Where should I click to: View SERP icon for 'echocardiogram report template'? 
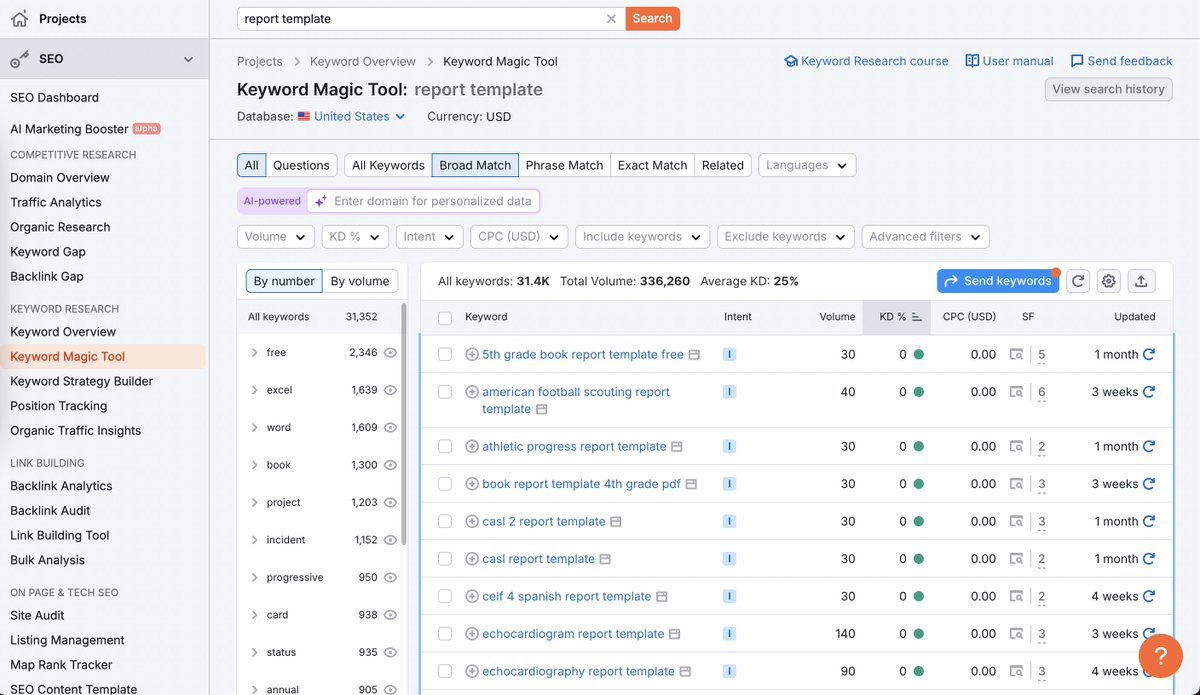1016,634
